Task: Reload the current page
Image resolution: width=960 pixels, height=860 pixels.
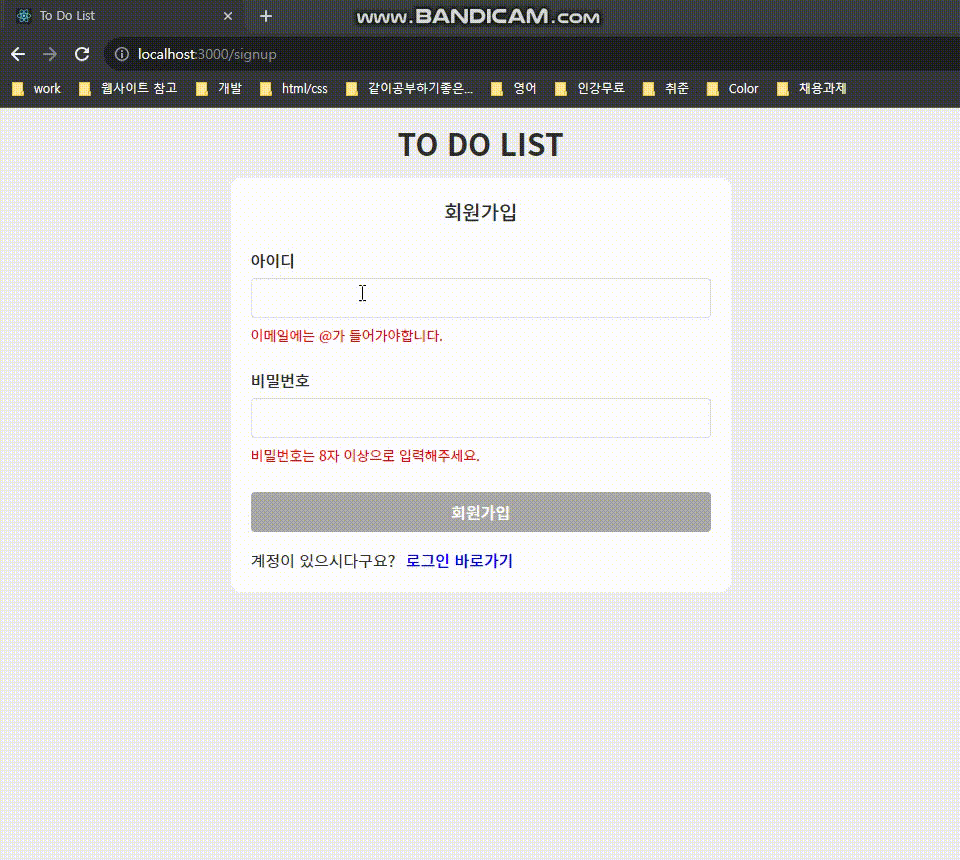Action: click(x=84, y=54)
